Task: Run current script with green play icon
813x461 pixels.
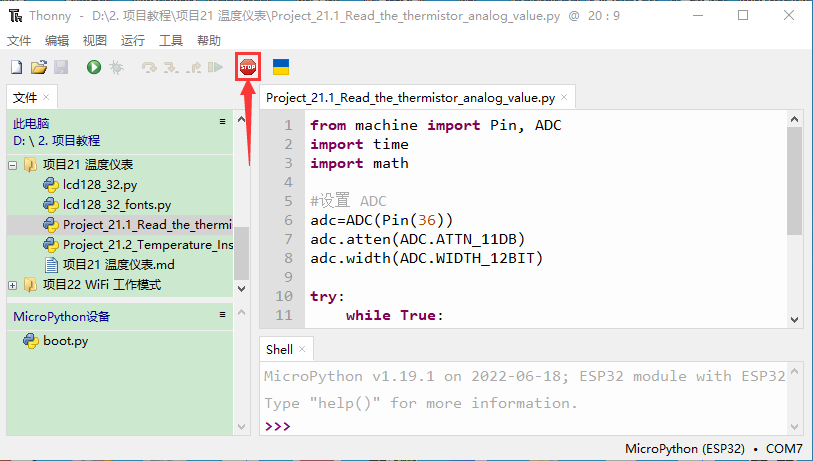Action: 93,67
